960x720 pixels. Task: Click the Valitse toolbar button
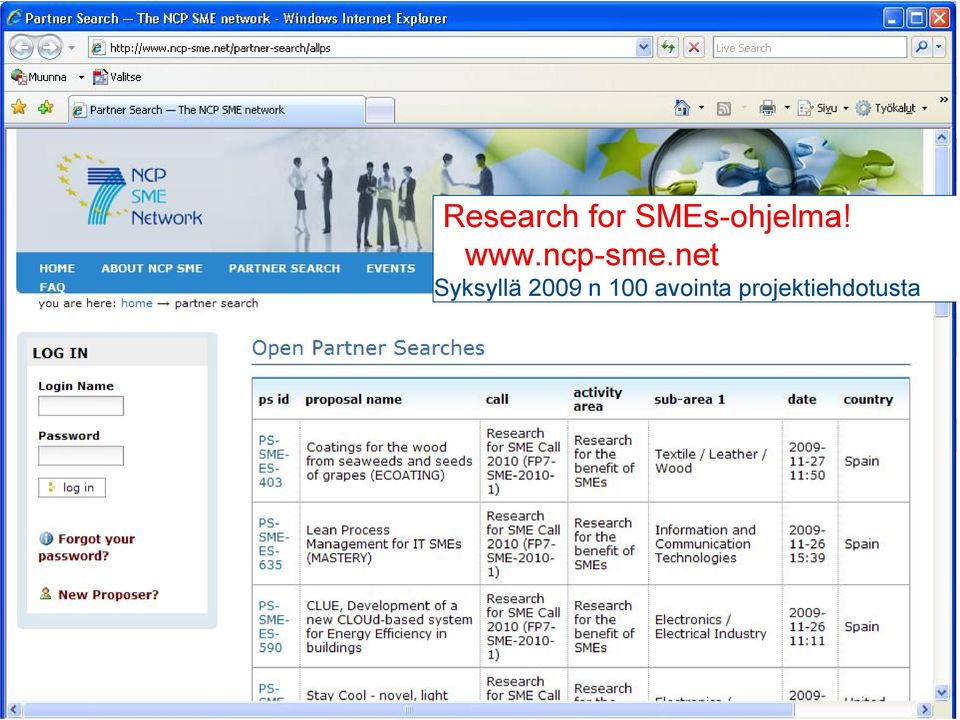pyautogui.click(x=117, y=77)
